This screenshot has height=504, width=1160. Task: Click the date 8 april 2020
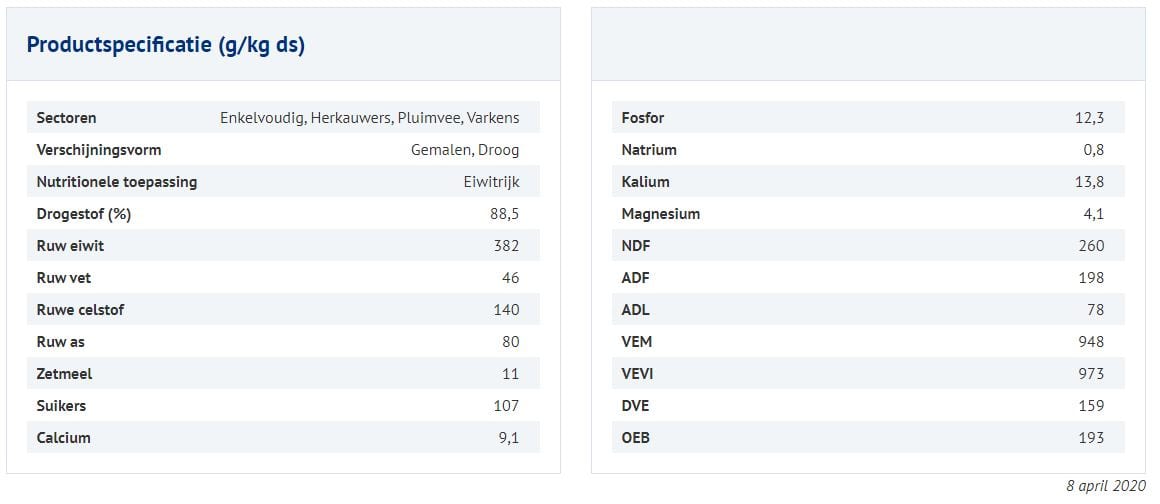point(1106,486)
